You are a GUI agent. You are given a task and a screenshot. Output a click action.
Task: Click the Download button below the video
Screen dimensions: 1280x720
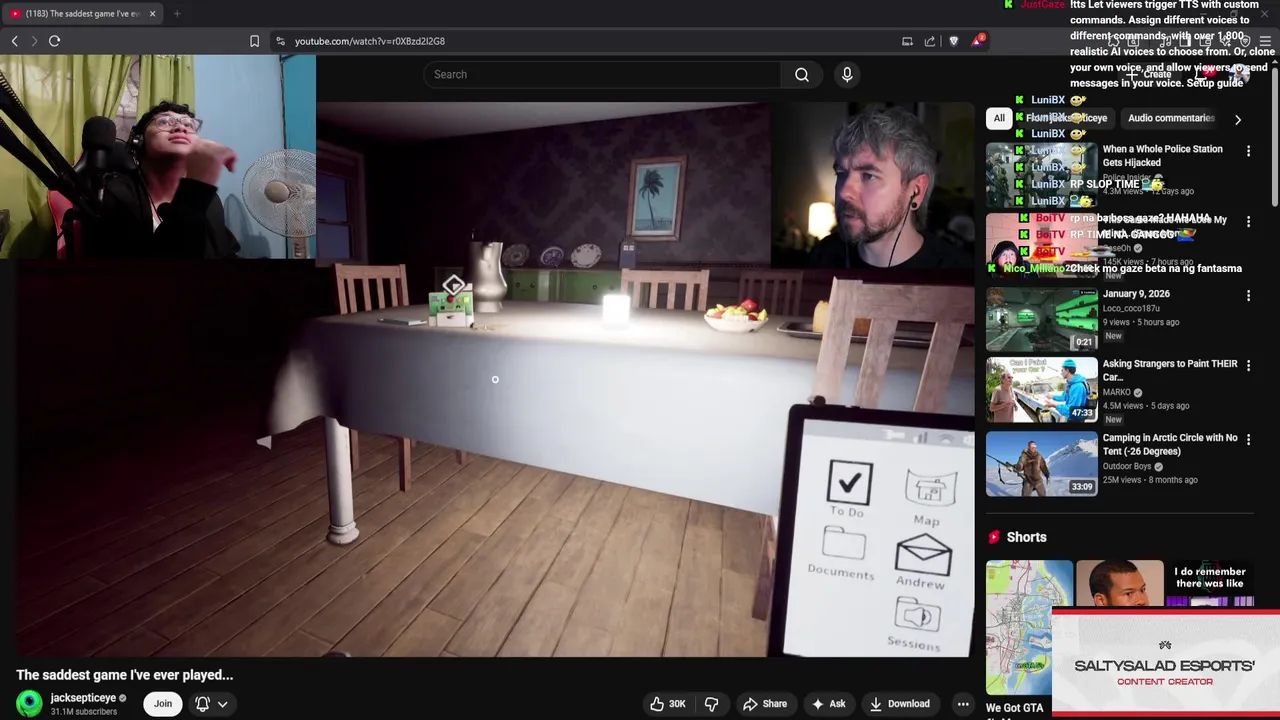point(899,704)
